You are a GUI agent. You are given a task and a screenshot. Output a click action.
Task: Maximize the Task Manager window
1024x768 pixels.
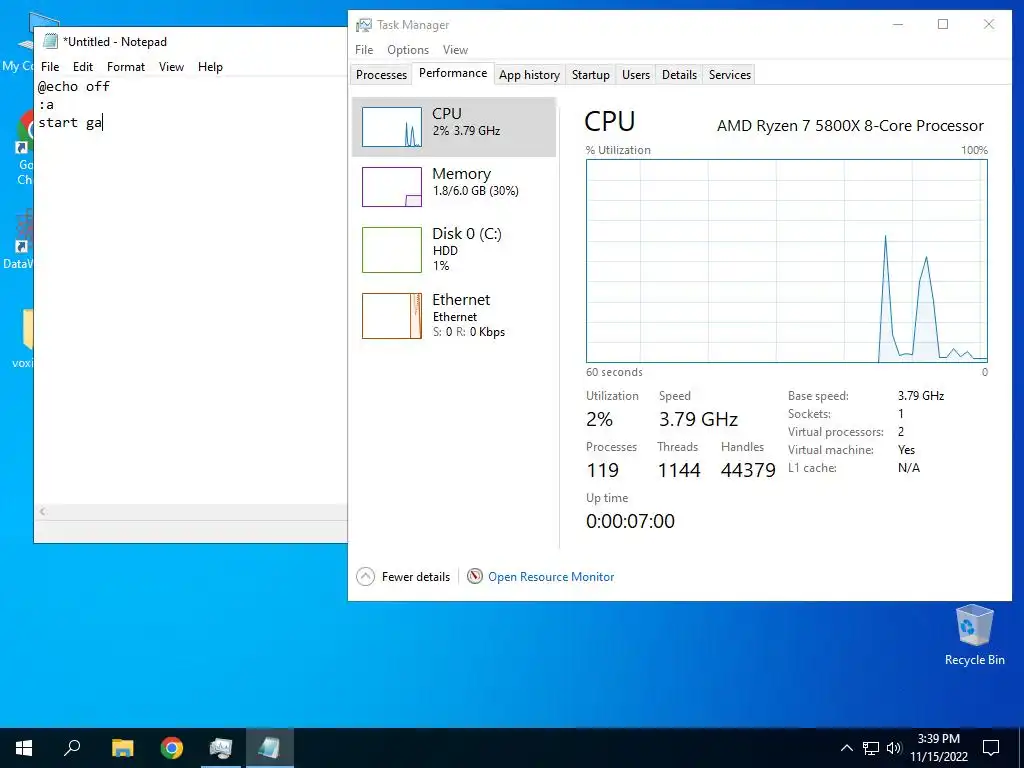[942, 25]
